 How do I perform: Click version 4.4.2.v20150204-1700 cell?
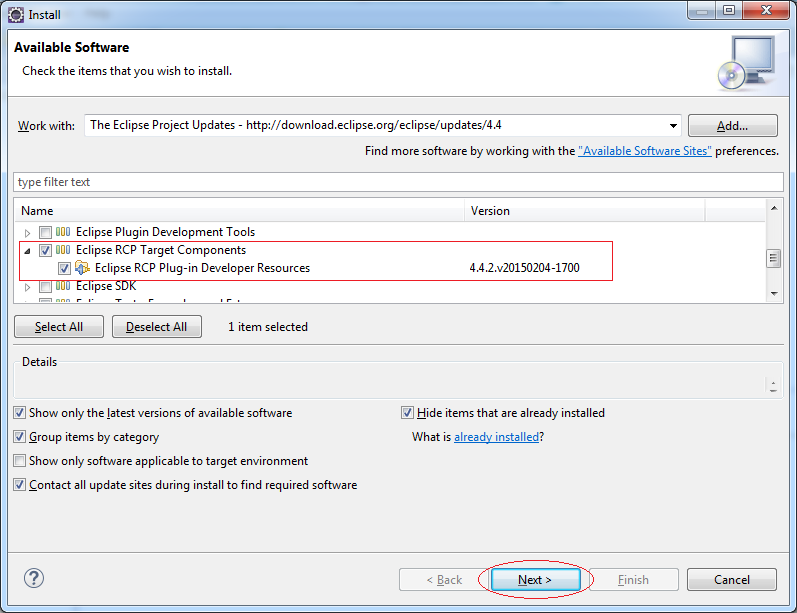click(x=524, y=268)
